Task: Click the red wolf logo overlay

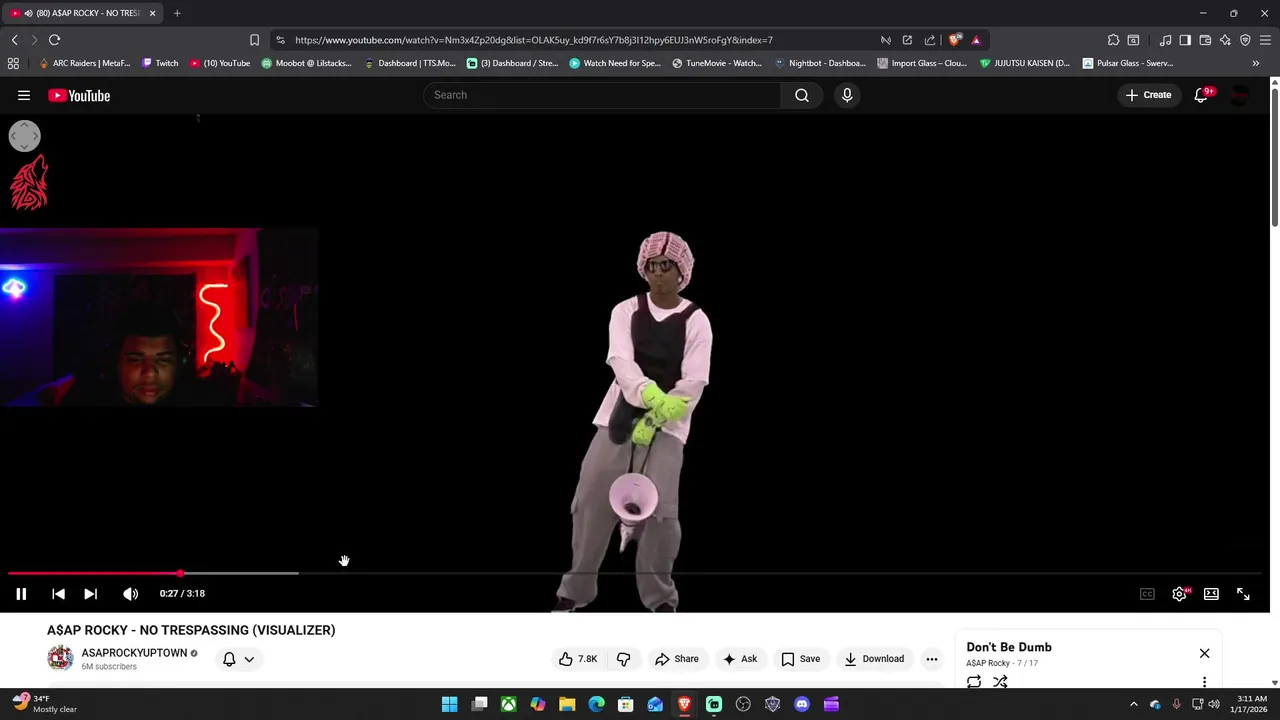Action: (x=29, y=182)
